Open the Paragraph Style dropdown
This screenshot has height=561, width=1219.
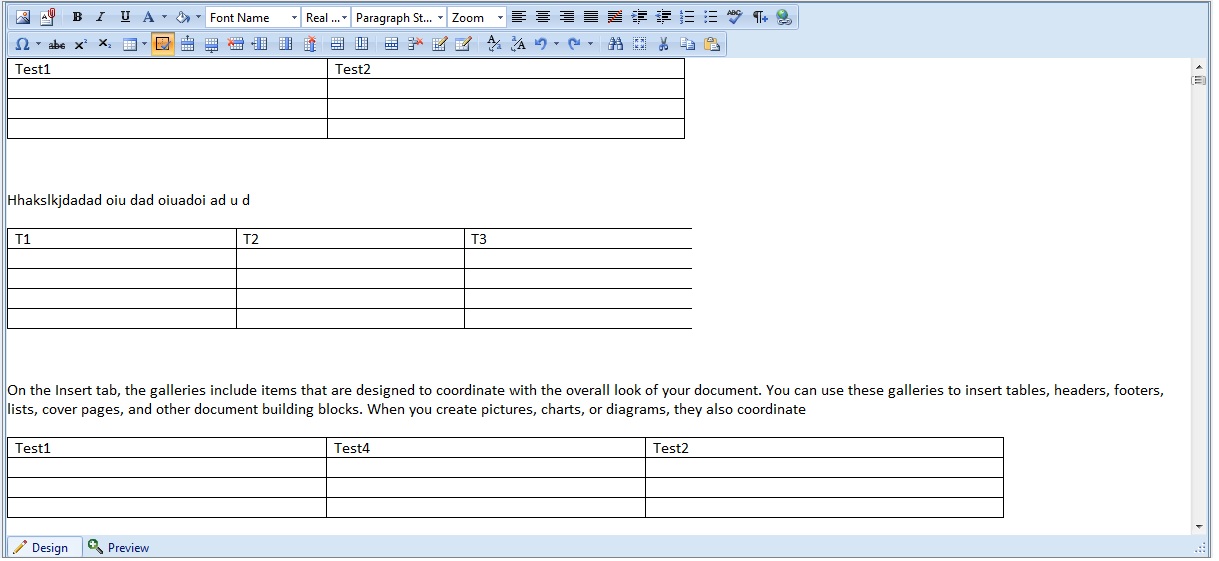[399, 17]
